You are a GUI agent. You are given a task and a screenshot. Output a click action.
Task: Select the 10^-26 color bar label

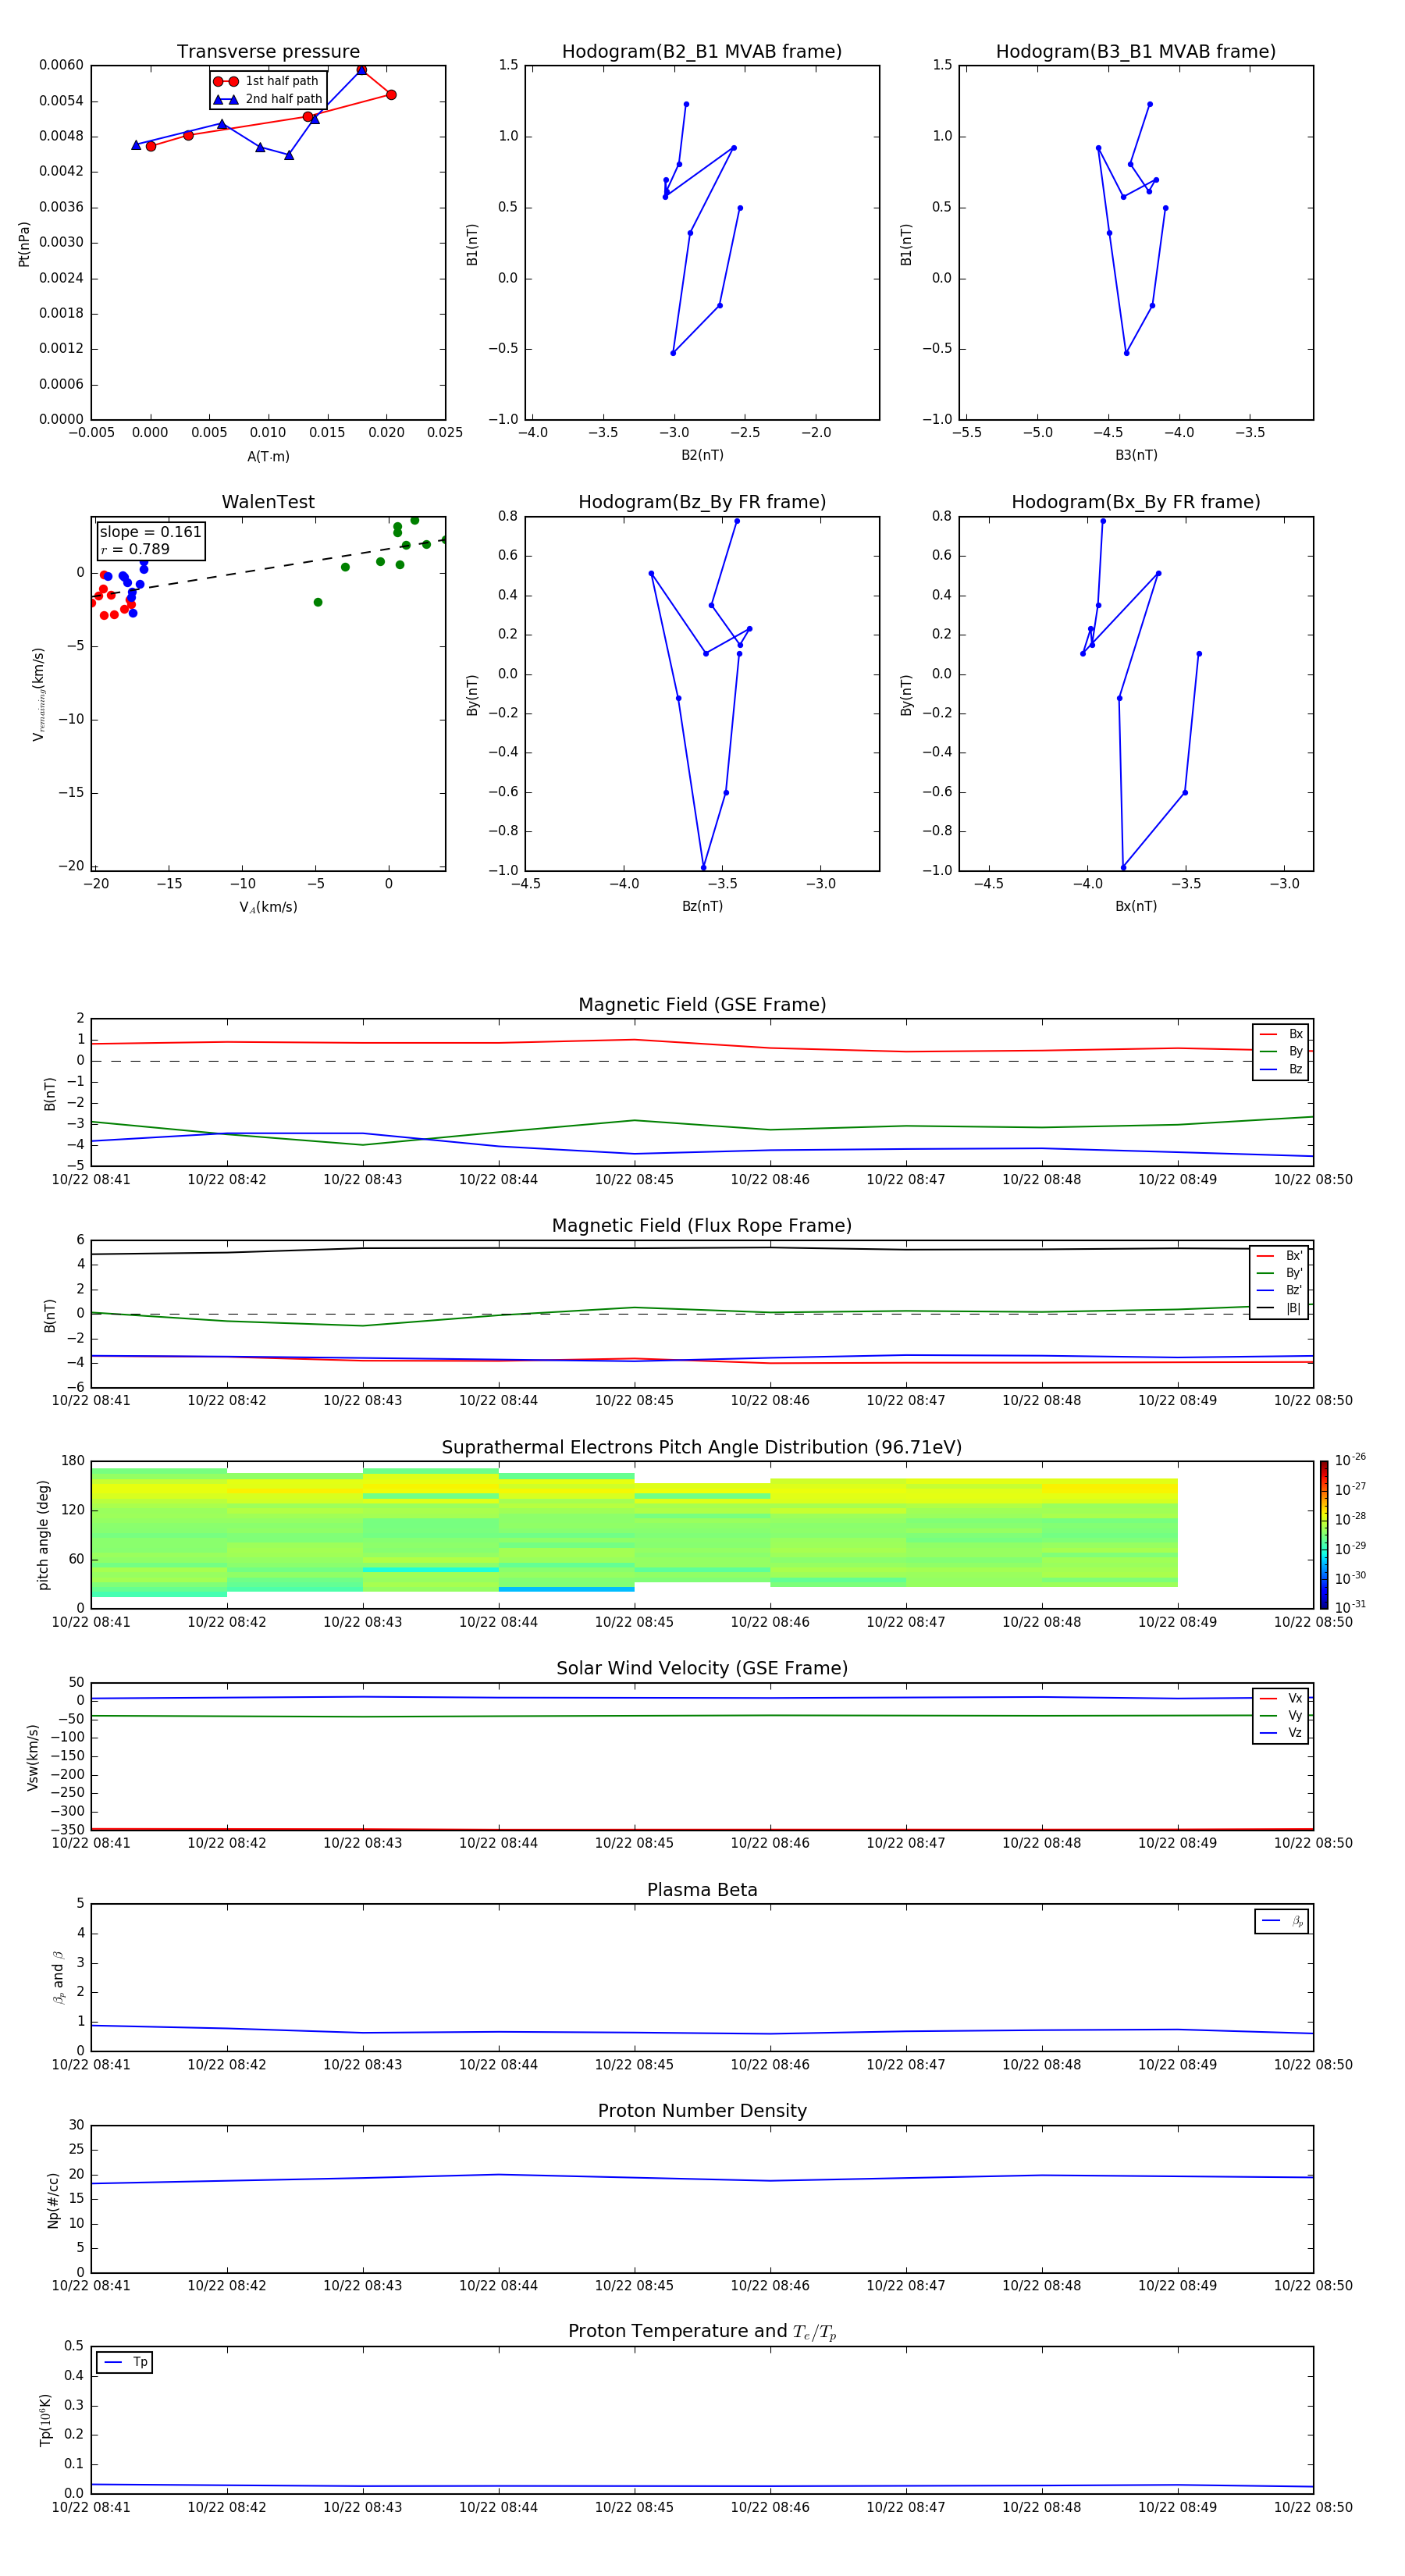1350,1460
